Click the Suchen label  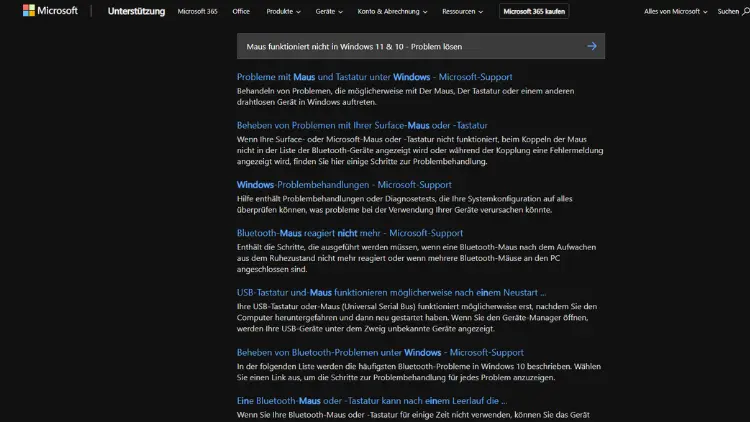click(x=728, y=11)
